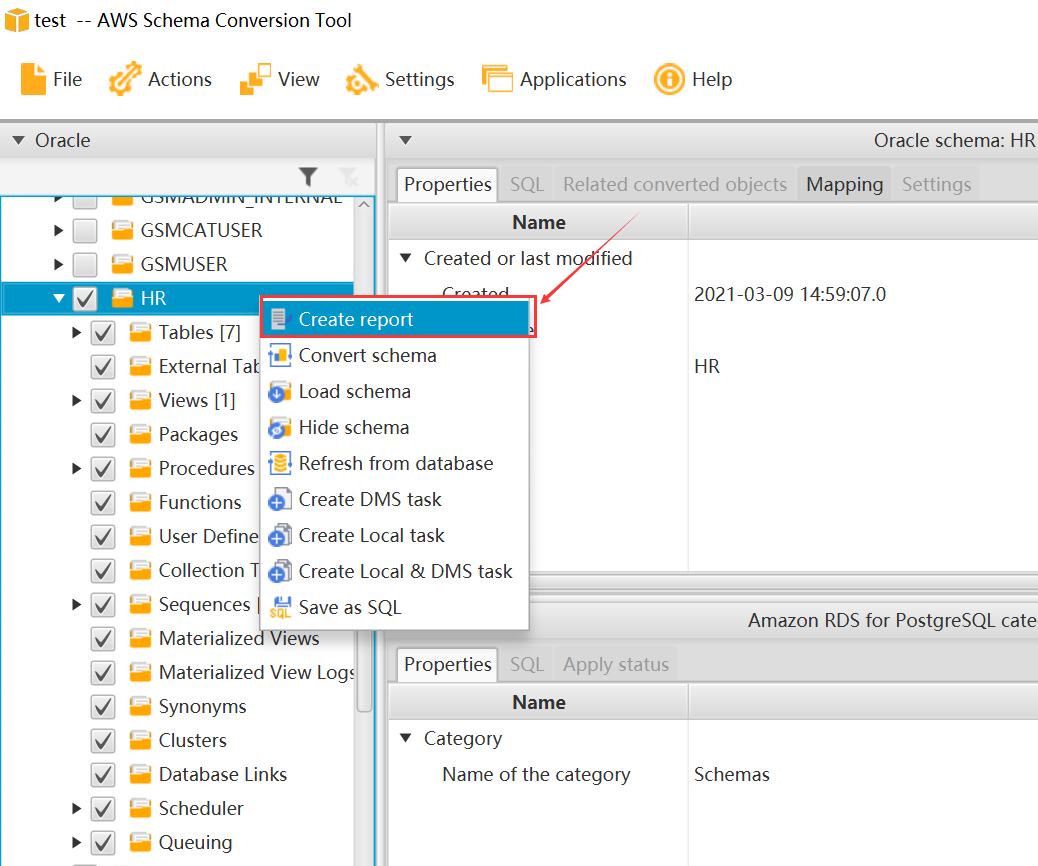Click the File menu page icon
The width and height of the screenshot is (1038, 866).
click(x=33, y=79)
